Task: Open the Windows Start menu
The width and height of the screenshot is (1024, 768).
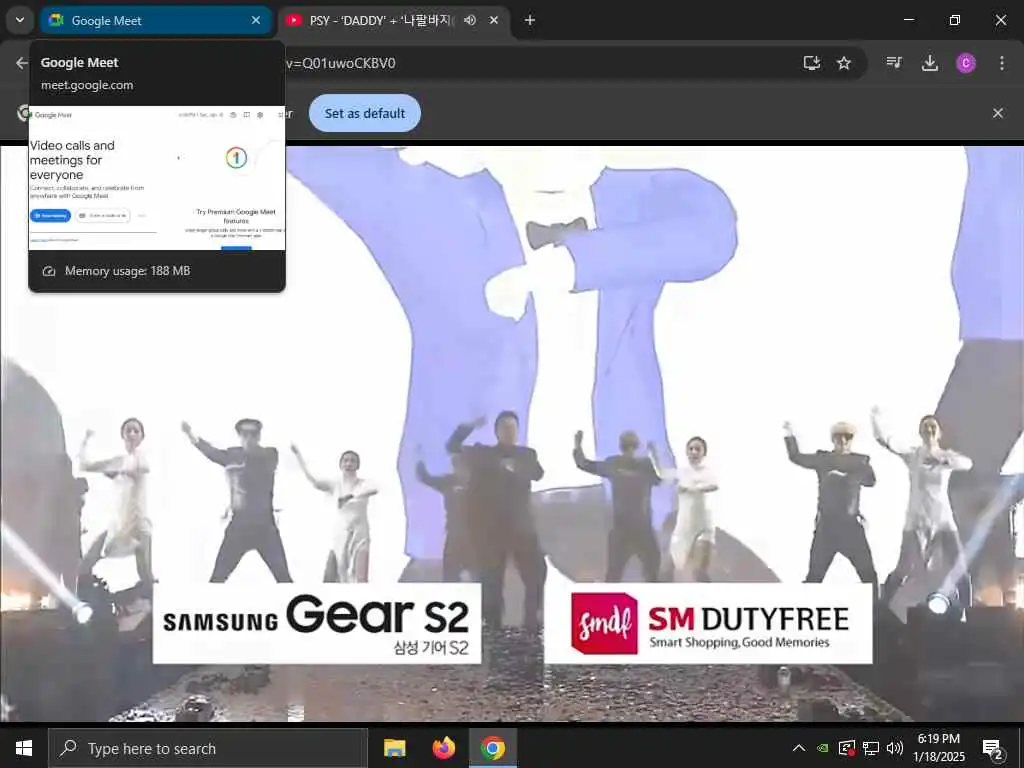Action: [24, 748]
